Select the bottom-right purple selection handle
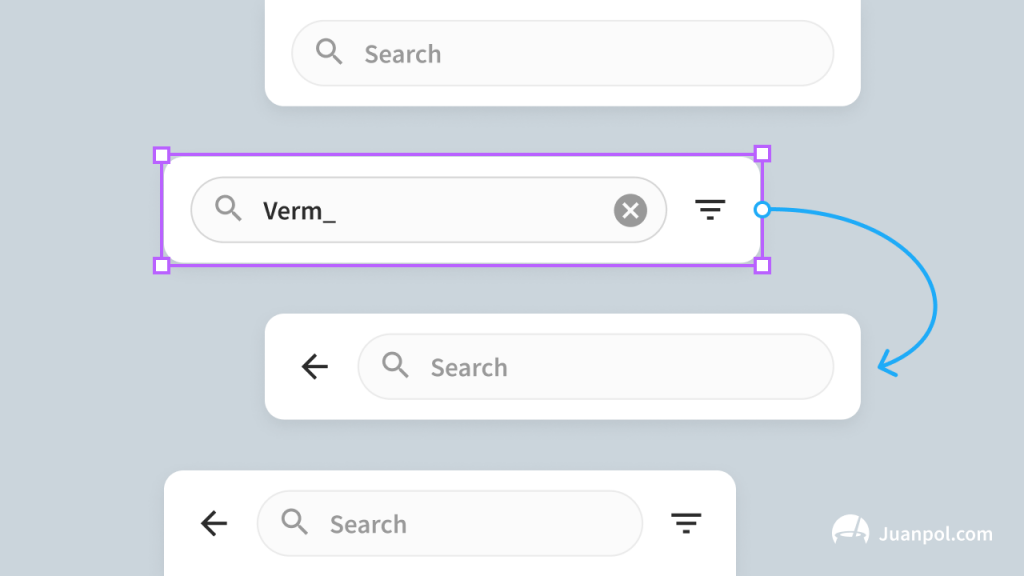Viewport: 1024px width, 576px height. 762,265
